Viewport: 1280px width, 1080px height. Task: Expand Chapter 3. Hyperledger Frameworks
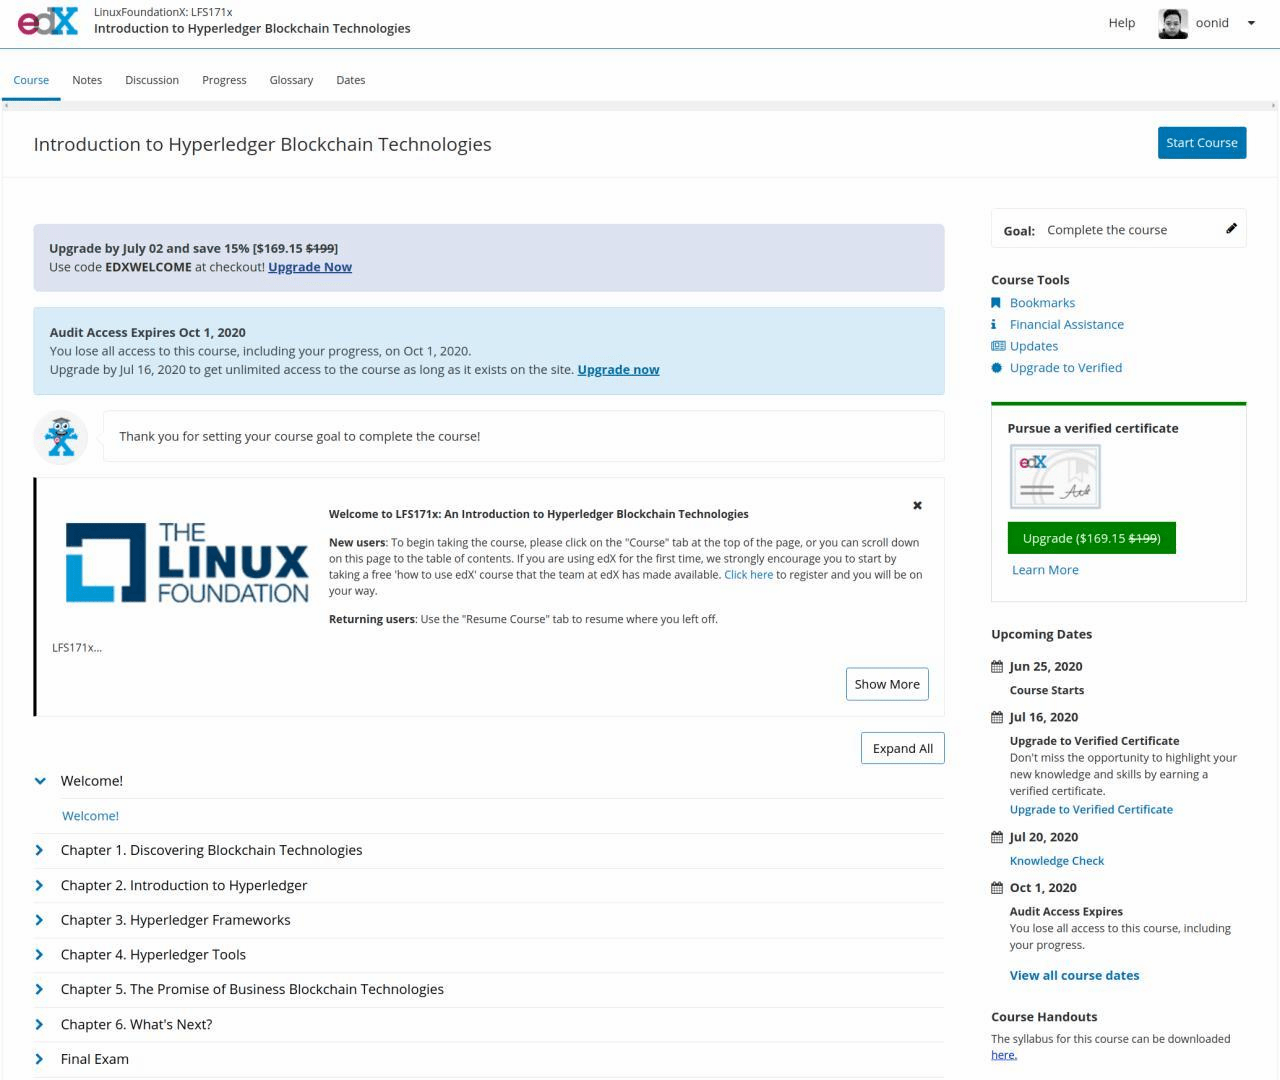(x=40, y=920)
